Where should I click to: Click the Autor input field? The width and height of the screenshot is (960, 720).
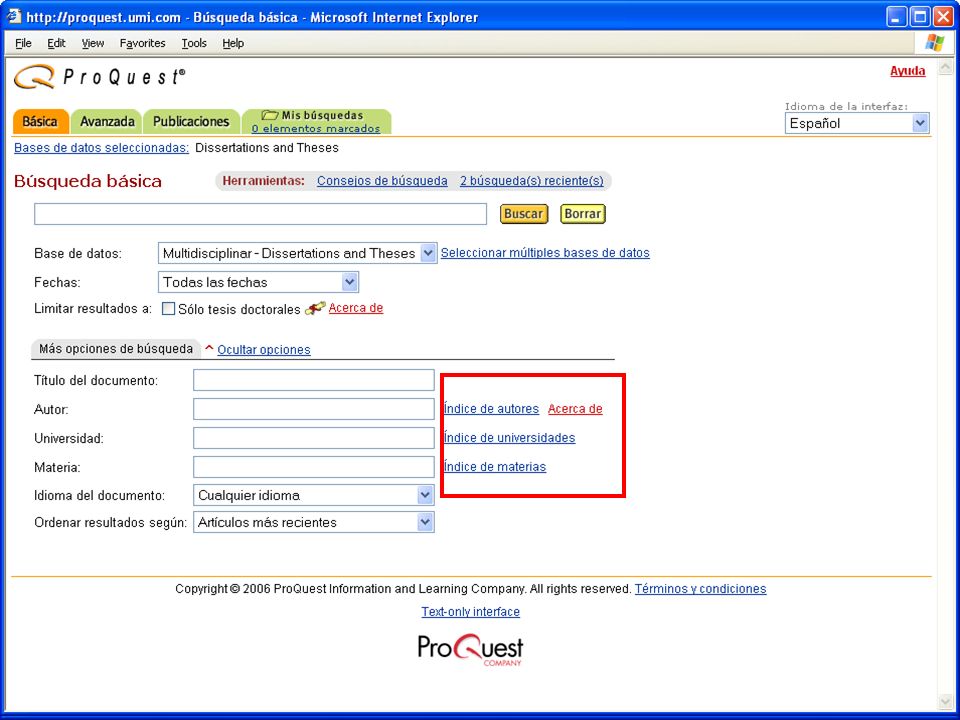pos(313,409)
